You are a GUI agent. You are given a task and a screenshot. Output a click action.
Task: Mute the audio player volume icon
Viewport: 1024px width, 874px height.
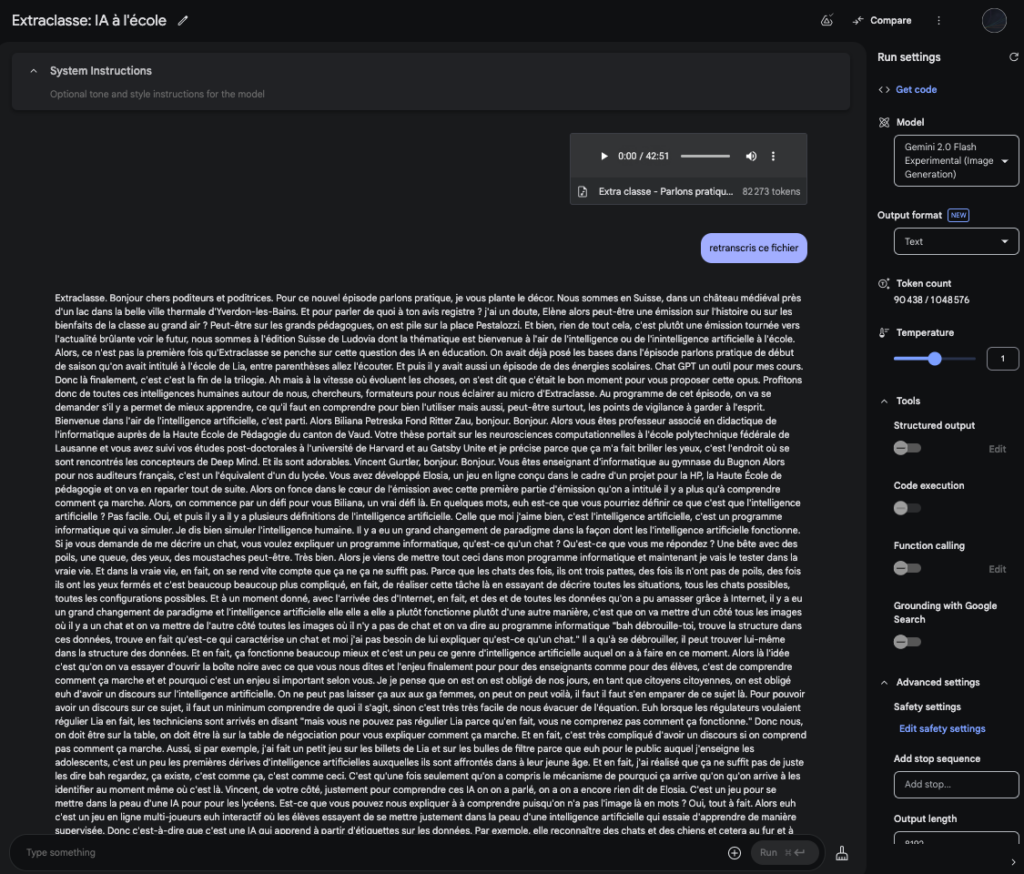751,156
